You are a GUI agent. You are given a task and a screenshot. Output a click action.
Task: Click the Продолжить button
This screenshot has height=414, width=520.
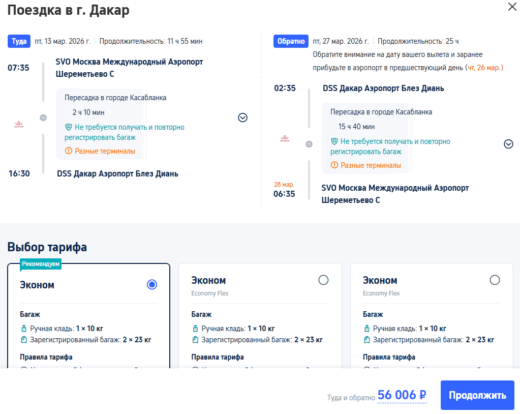477,395
